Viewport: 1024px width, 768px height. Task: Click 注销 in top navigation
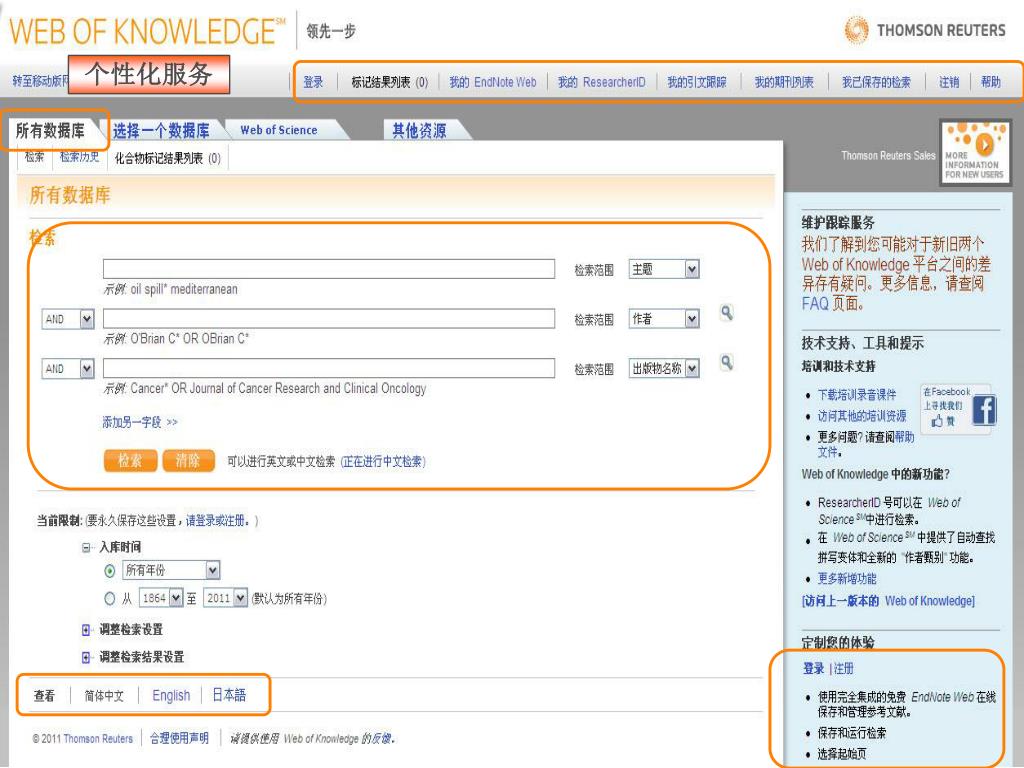(949, 82)
